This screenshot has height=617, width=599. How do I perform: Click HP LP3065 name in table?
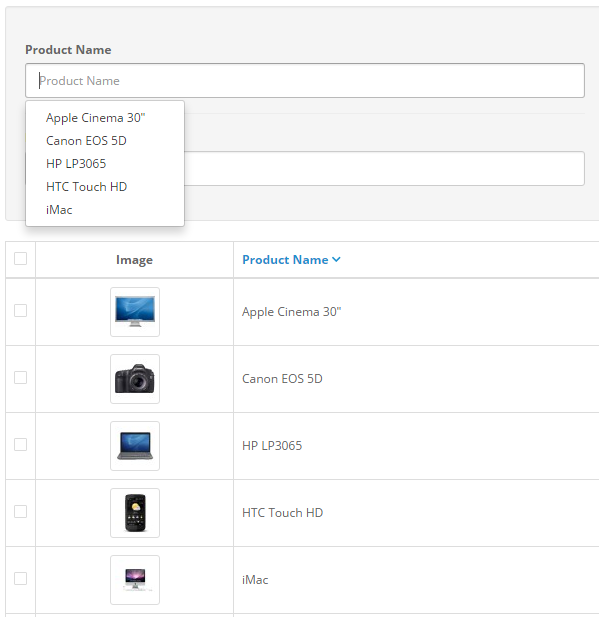coord(272,445)
